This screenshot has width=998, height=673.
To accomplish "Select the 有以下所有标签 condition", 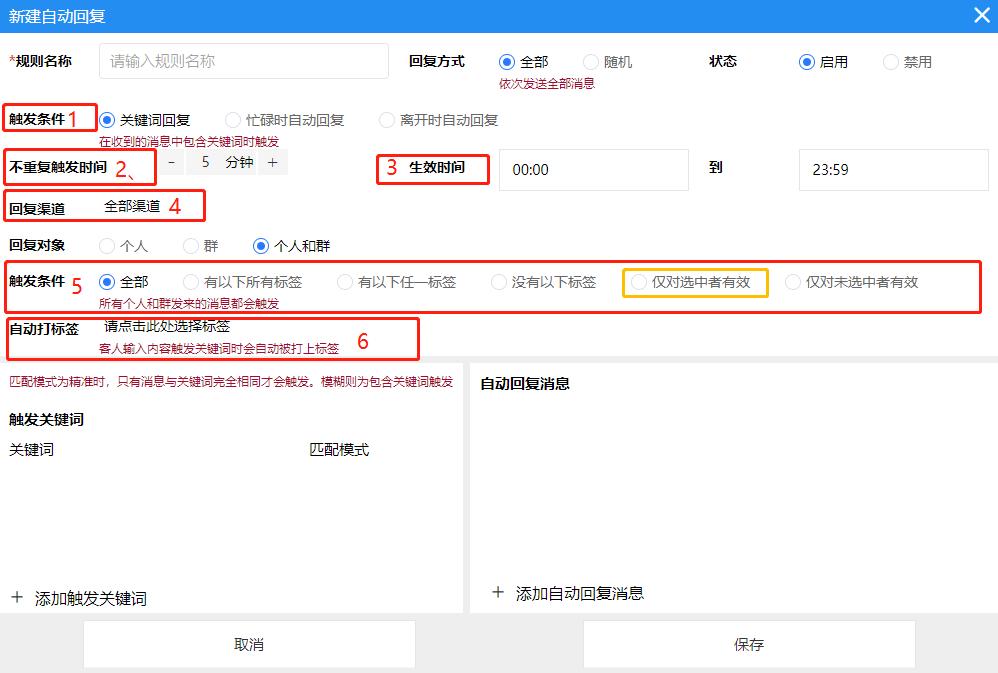I will coord(190,281).
